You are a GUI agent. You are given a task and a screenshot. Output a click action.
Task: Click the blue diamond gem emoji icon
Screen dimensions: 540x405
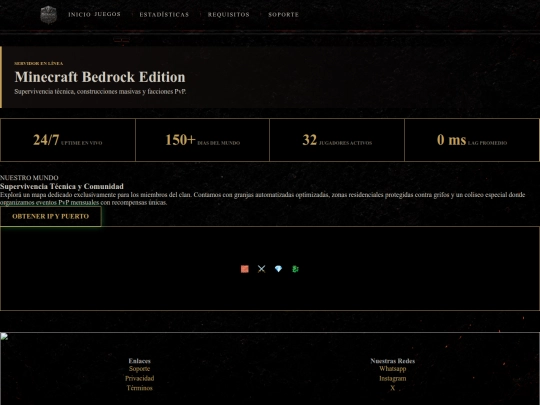(x=278, y=269)
